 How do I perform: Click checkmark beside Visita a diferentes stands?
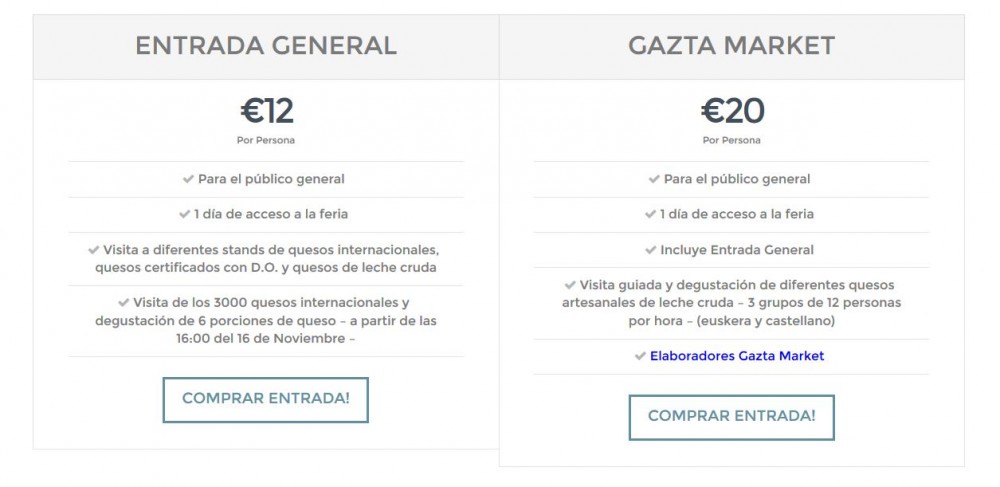click(x=94, y=250)
